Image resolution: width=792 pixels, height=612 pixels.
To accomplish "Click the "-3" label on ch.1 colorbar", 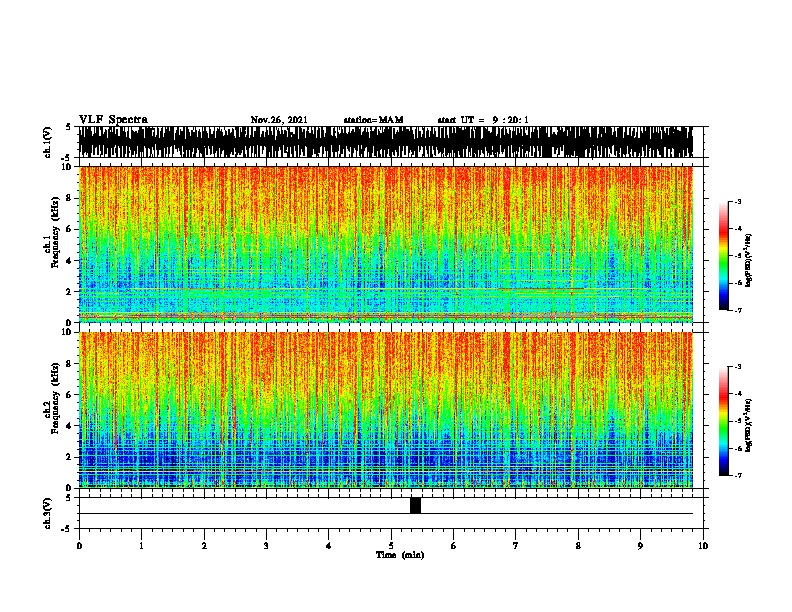I will pos(738,201).
